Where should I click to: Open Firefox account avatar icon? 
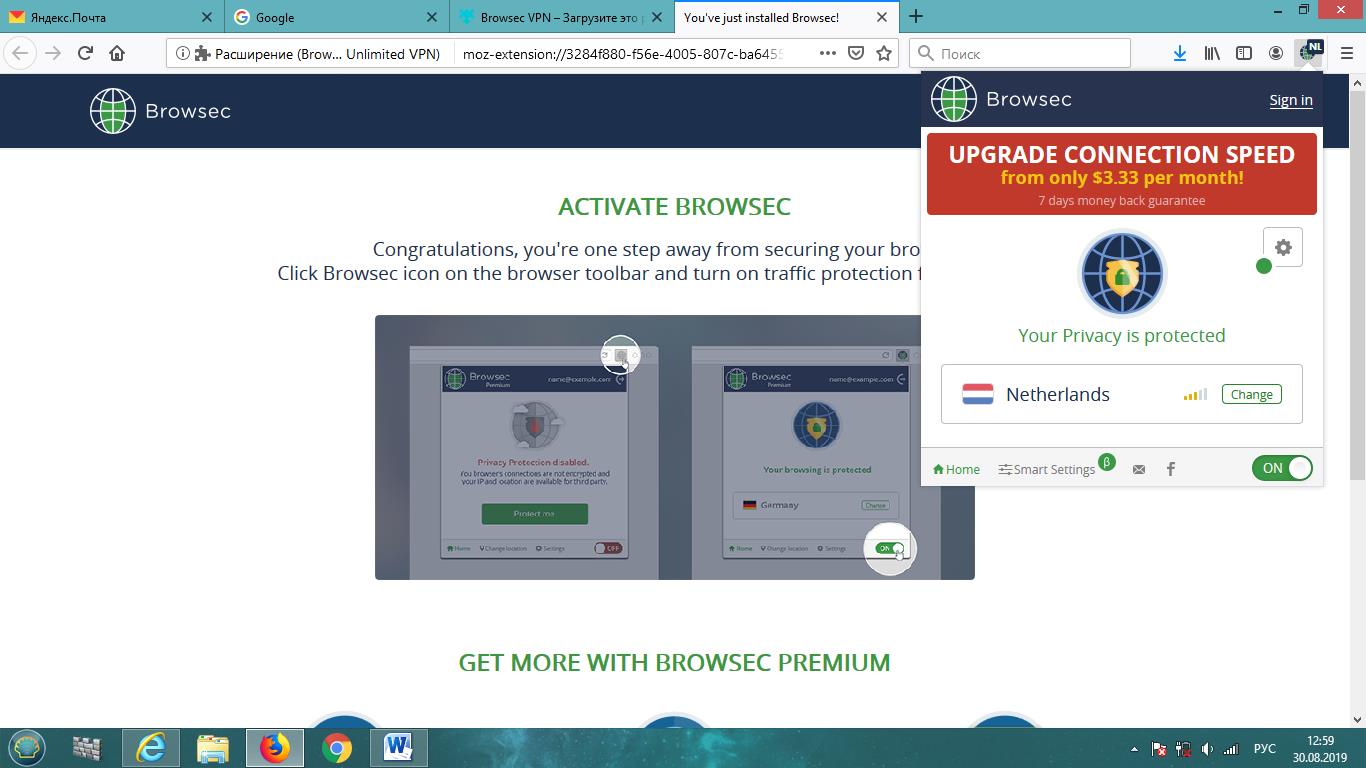click(1276, 53)
